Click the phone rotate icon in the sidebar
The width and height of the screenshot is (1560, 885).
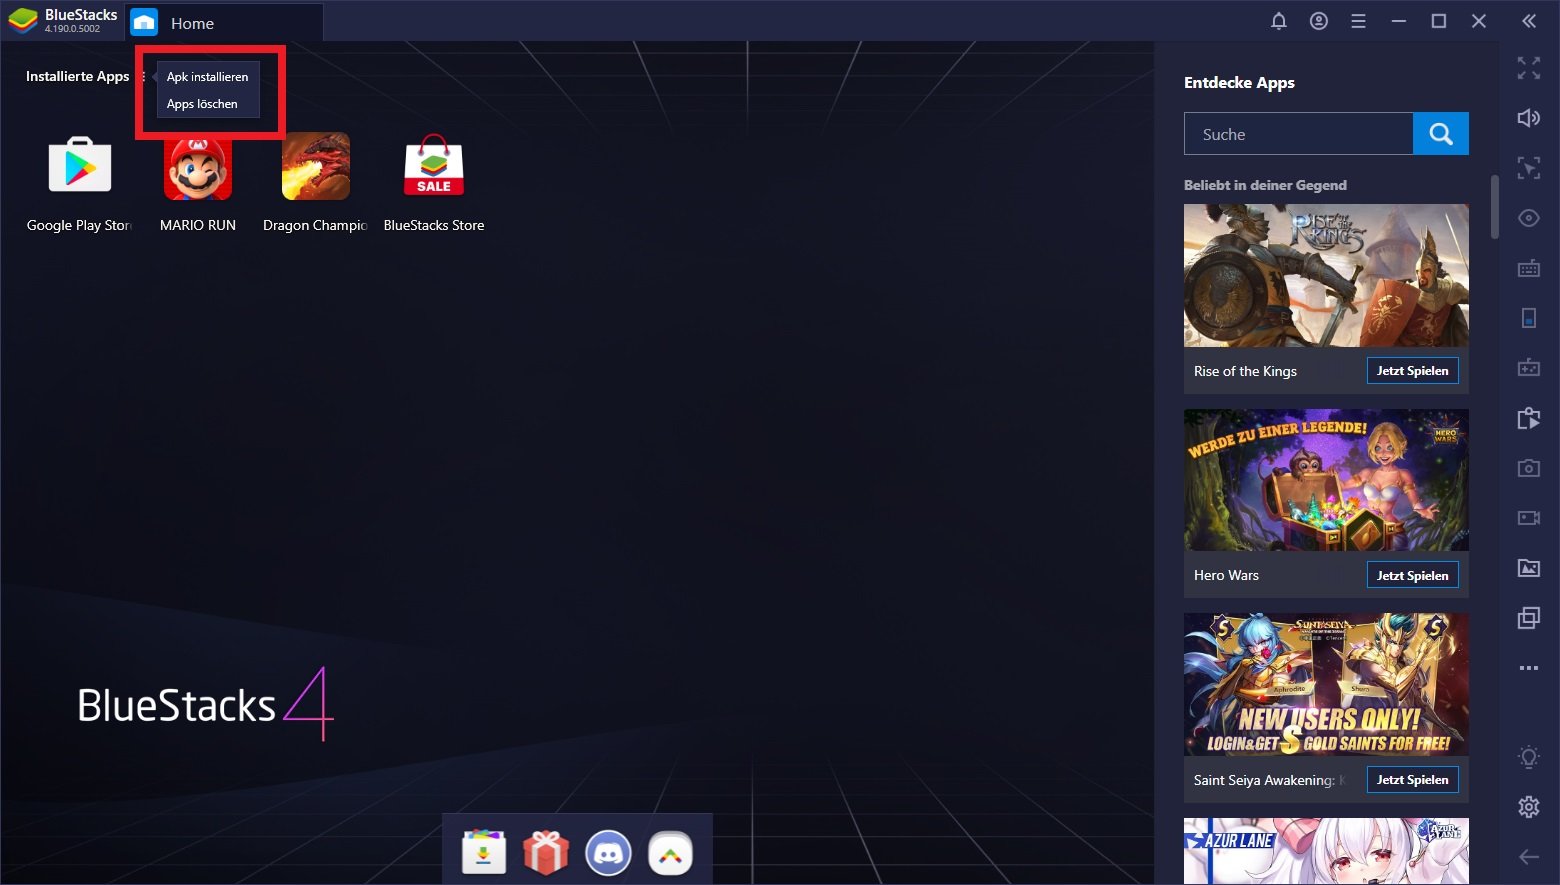1529,318
